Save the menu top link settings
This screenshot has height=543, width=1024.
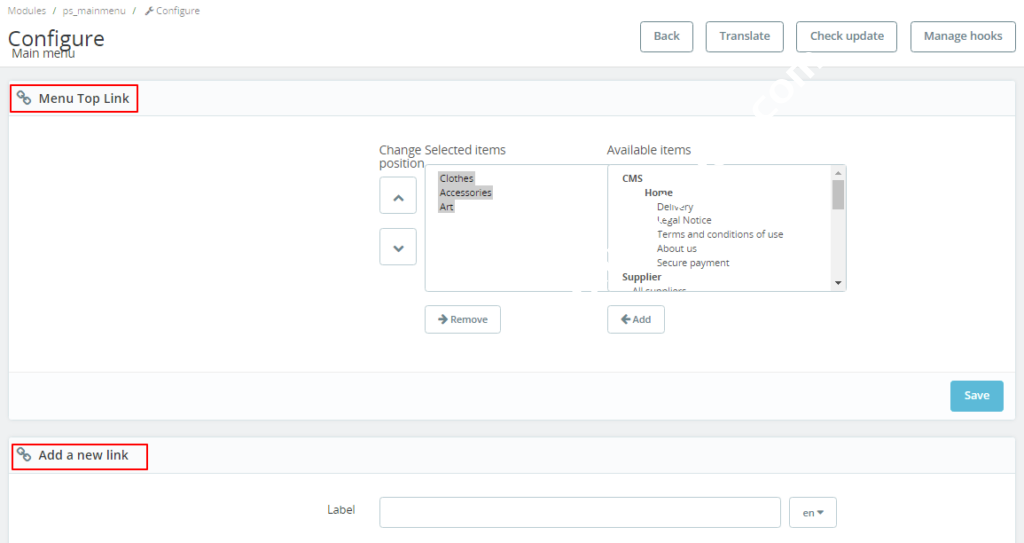click(x=976, y=395)
